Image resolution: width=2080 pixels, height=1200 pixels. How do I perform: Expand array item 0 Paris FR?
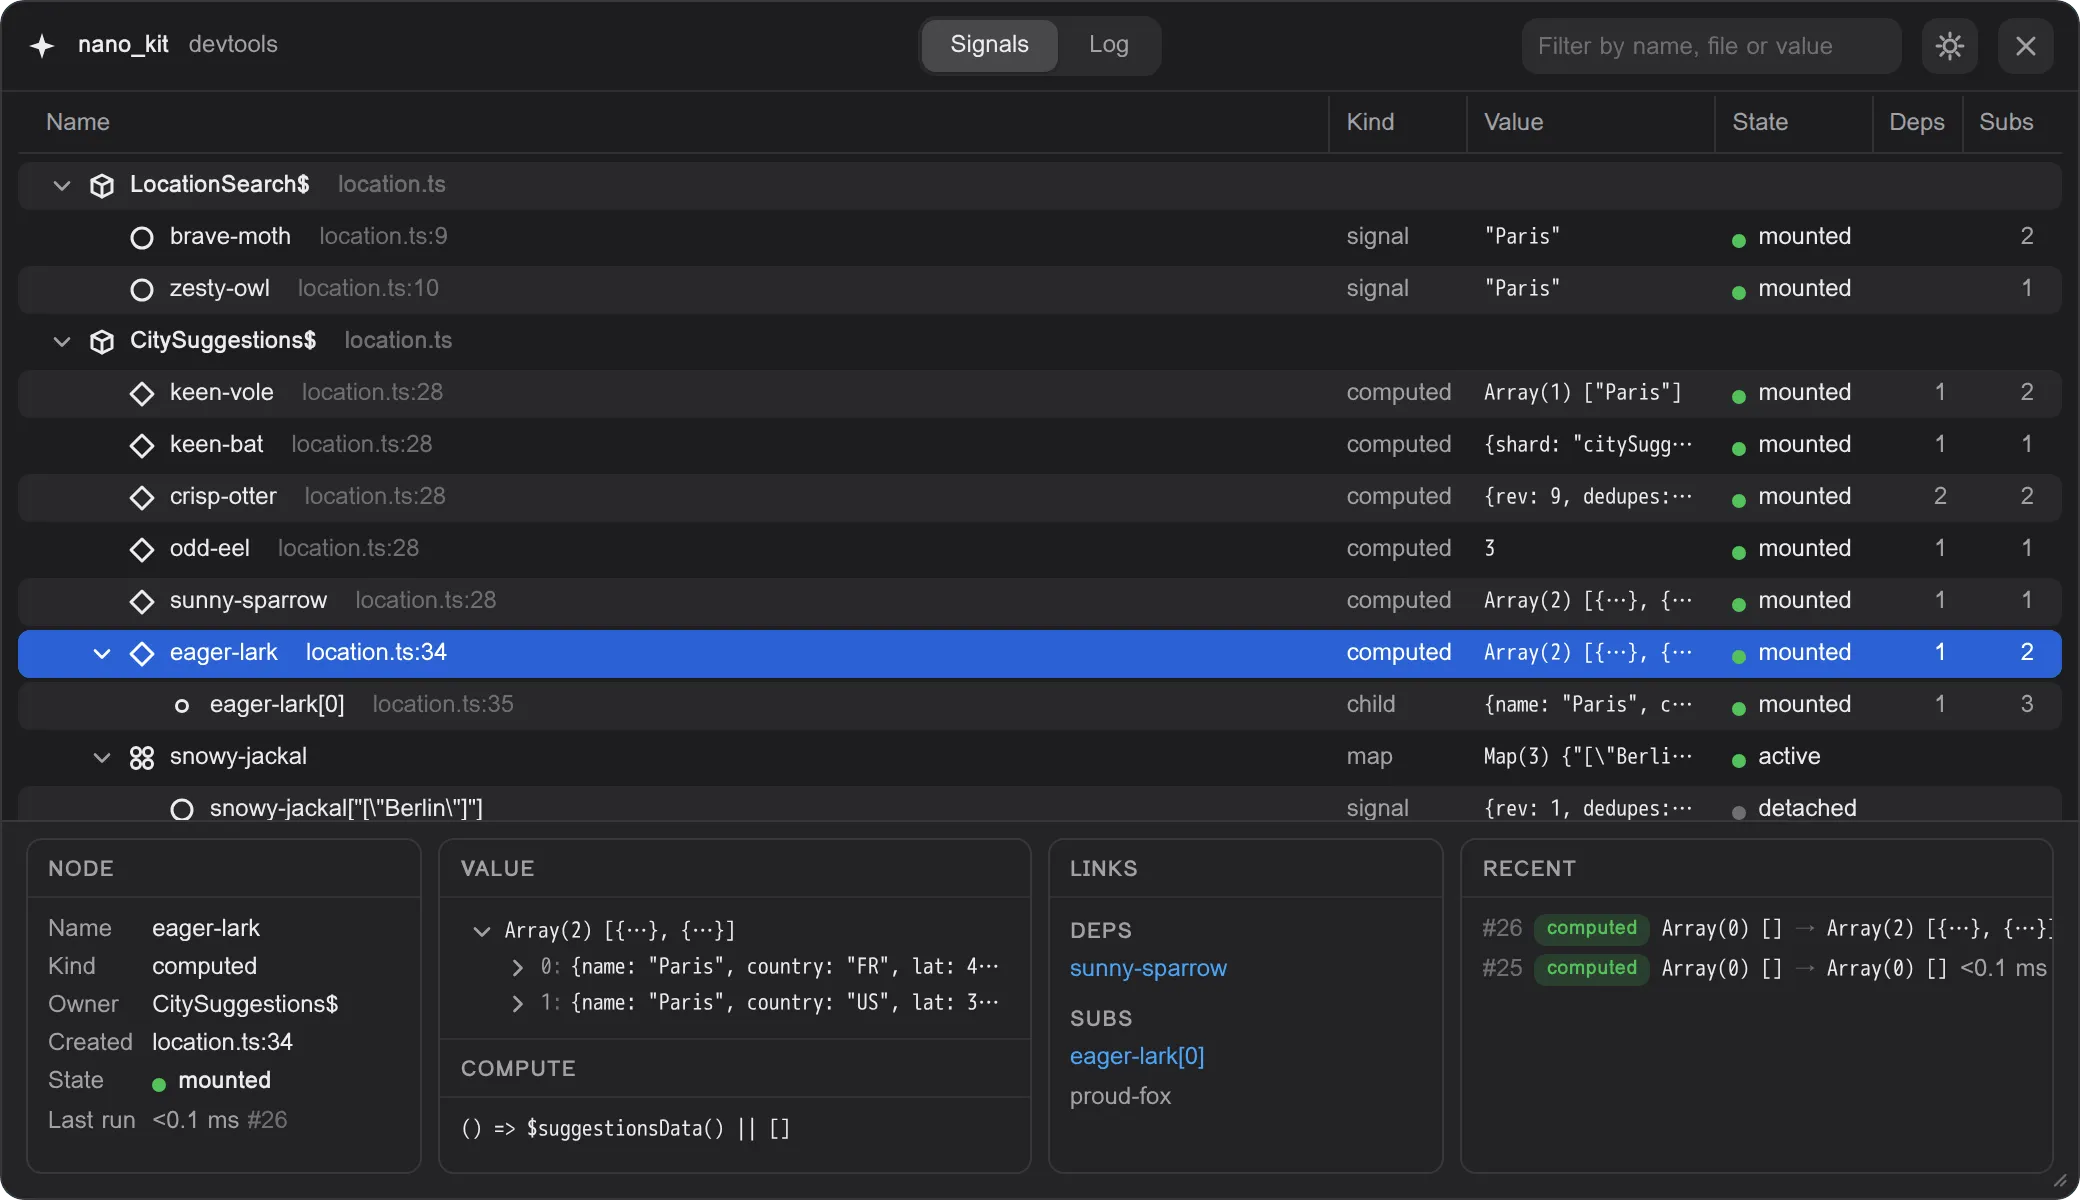click(x=517, y=967)
